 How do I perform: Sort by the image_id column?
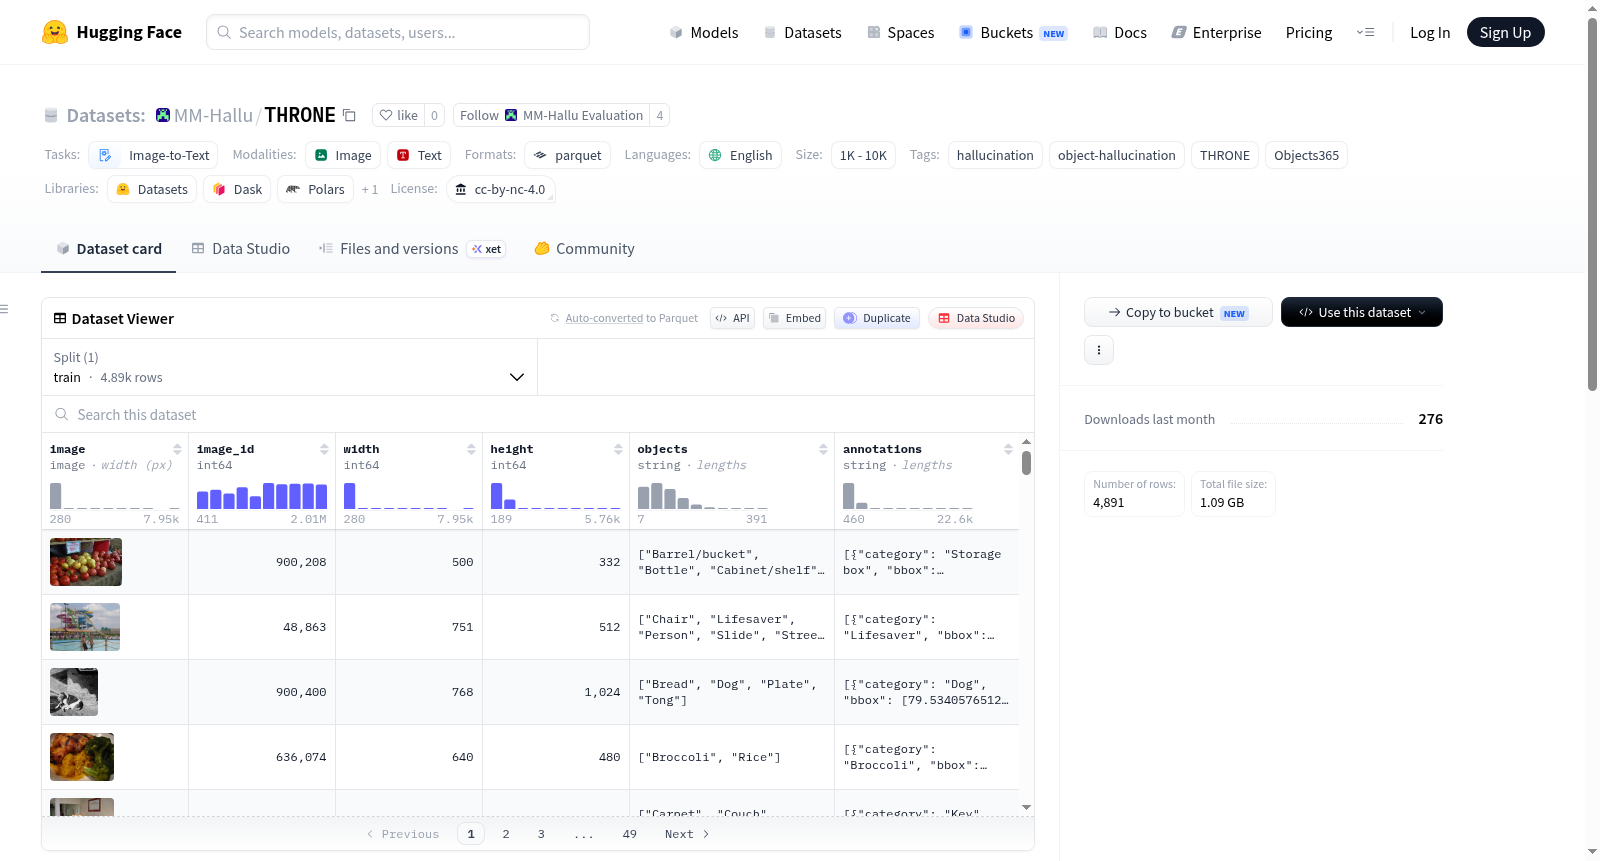tap(324, 449)
